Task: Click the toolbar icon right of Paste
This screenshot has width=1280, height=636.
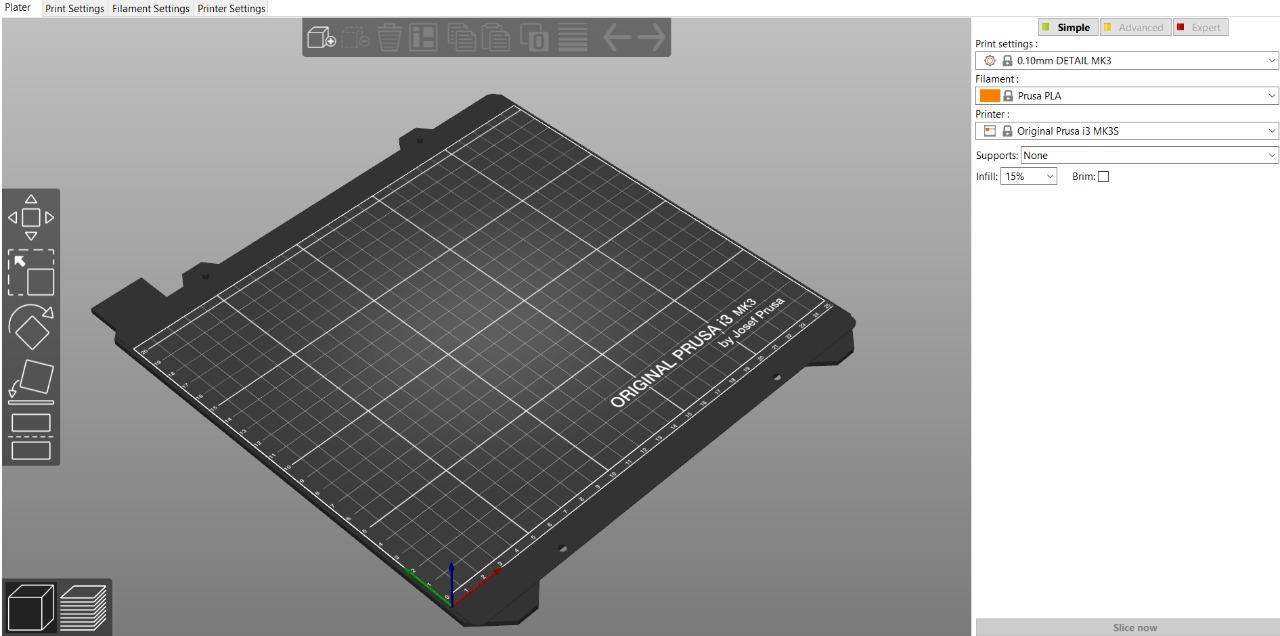Action: (534, 38)
